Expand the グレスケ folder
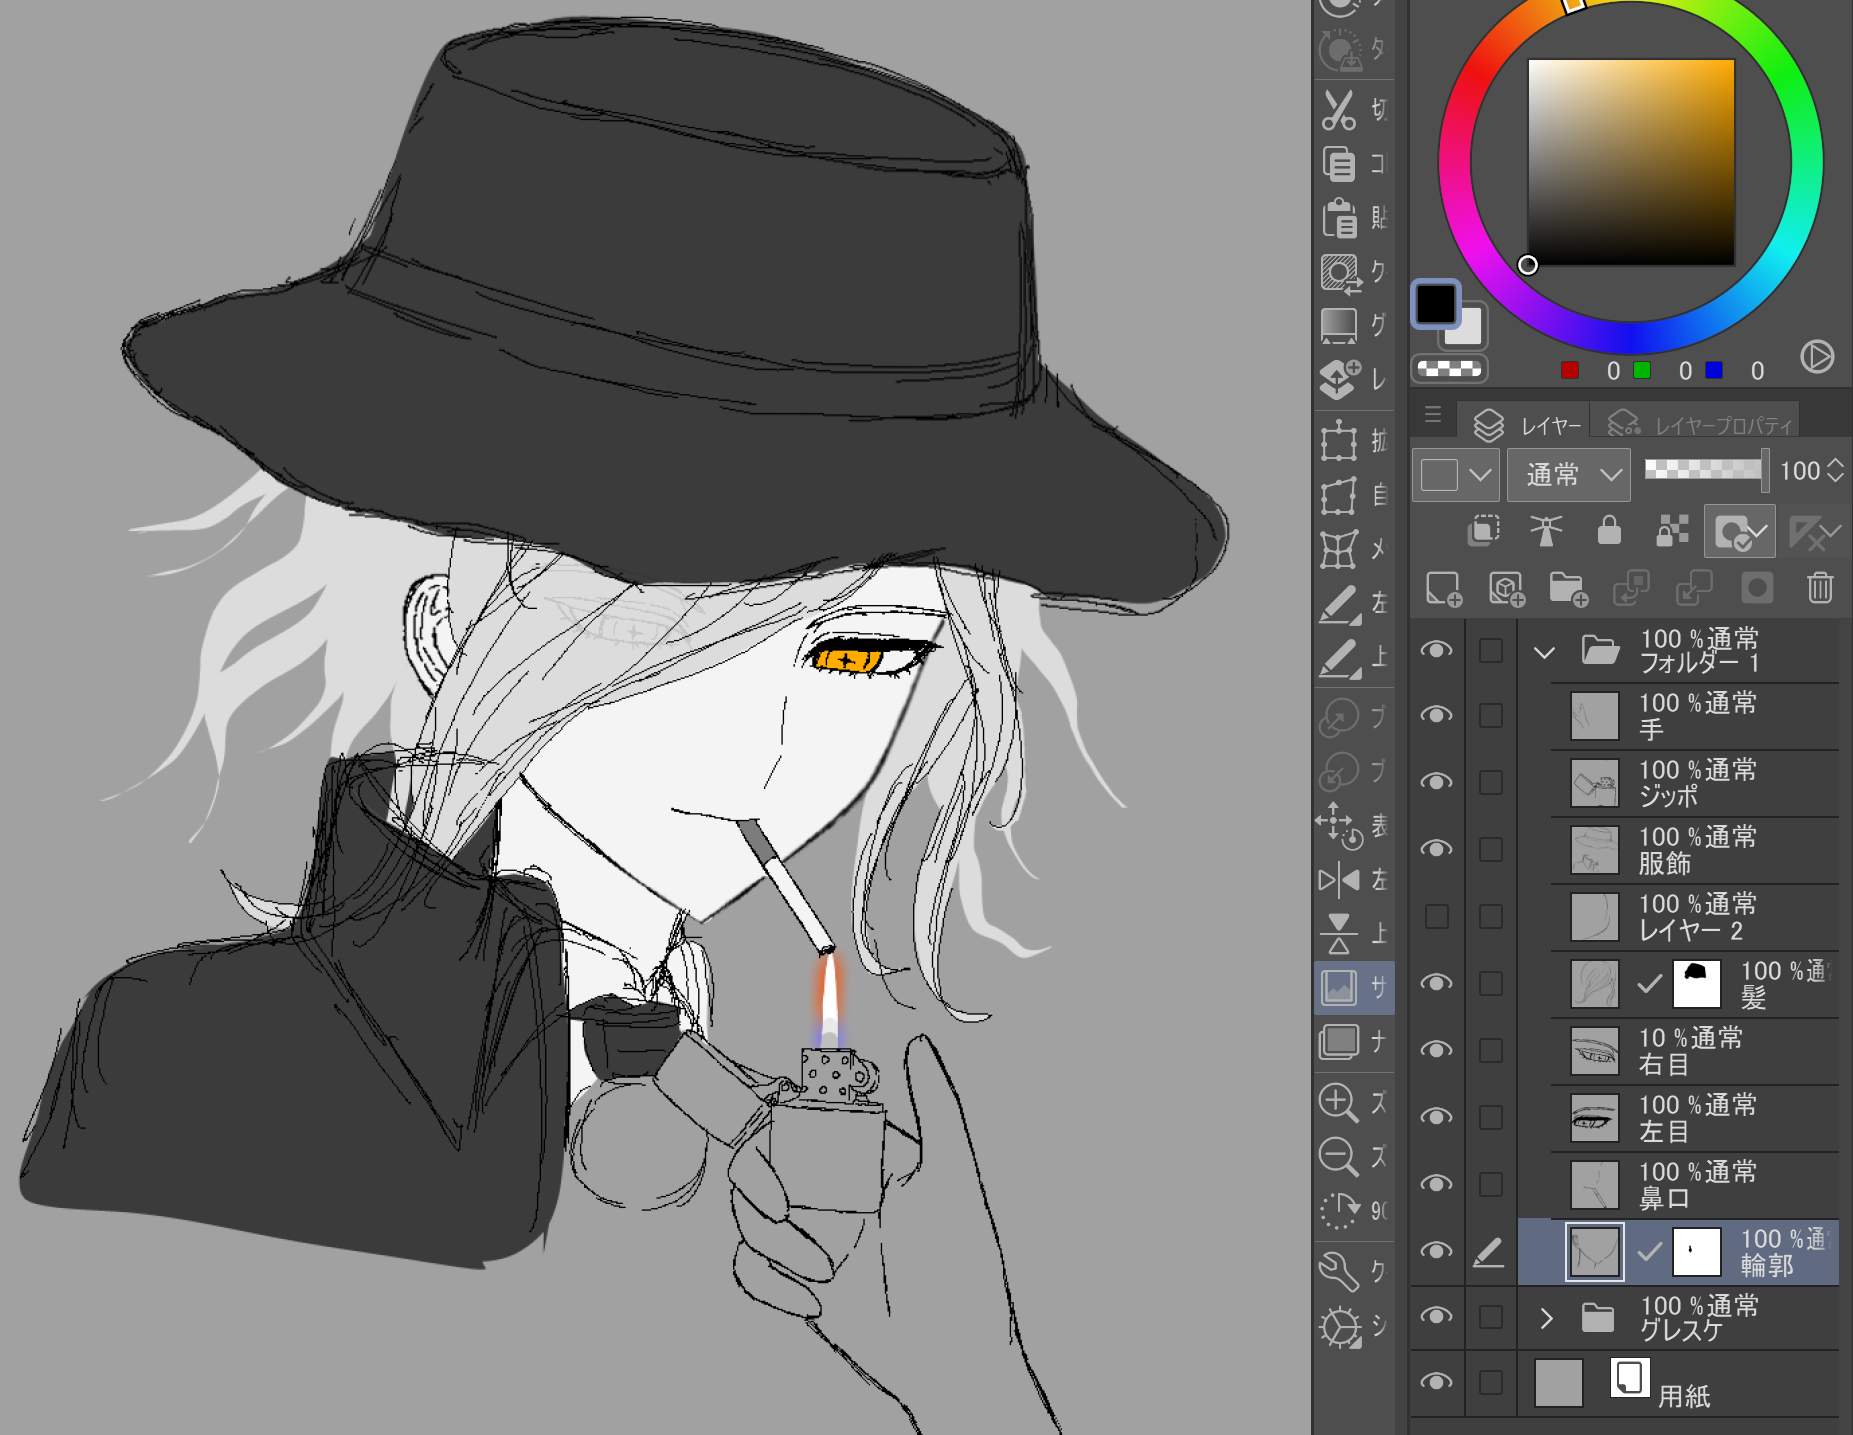 coord(1546,1318)
